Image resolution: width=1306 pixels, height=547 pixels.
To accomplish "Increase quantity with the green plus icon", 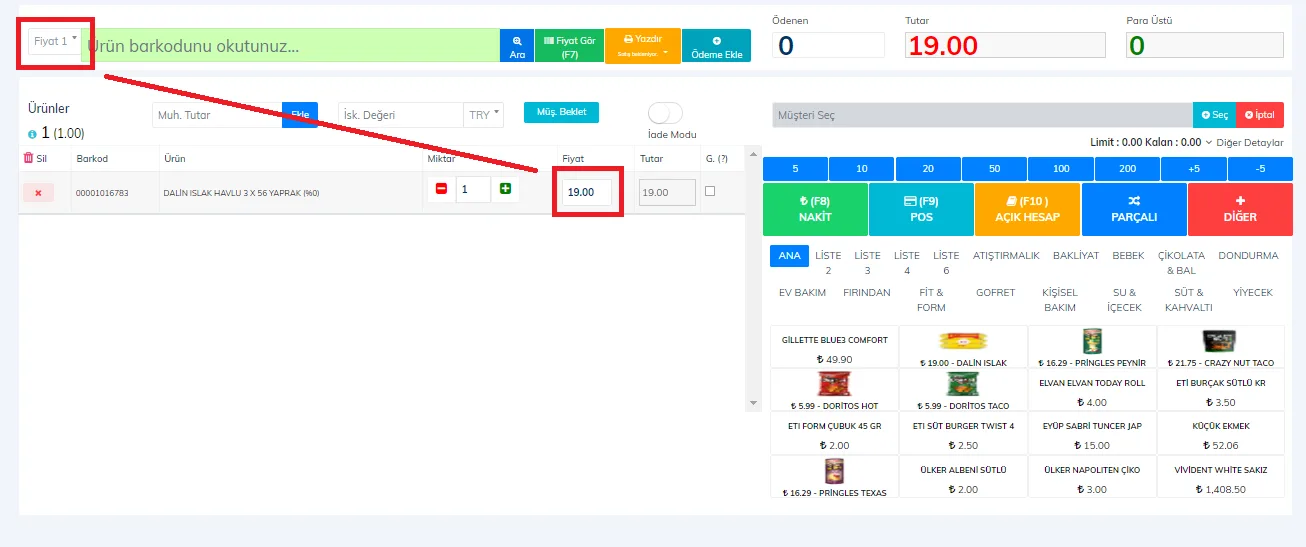I will (505, 188).
